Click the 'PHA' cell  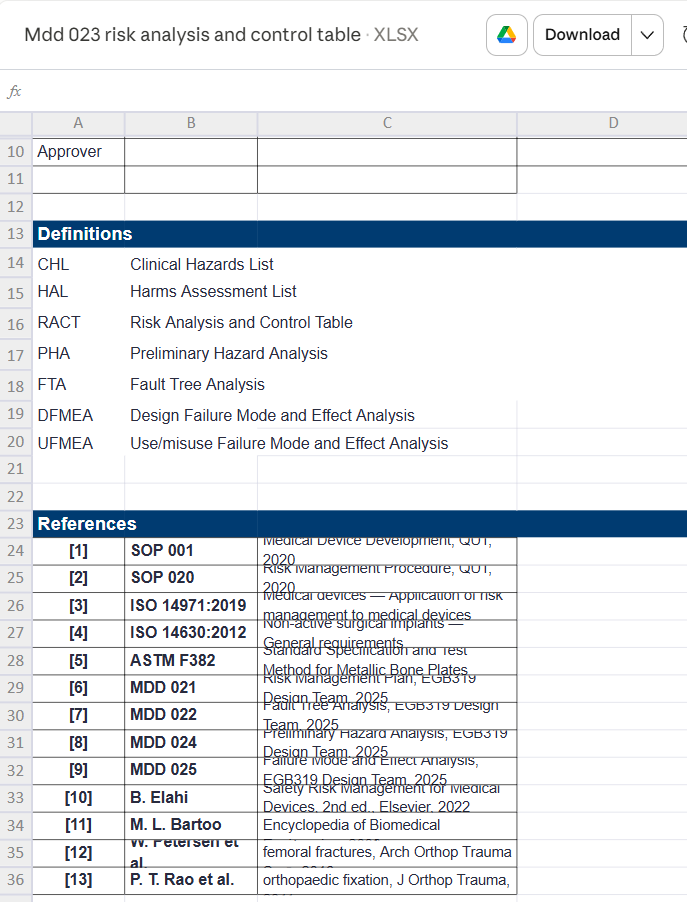pos(78,354)
